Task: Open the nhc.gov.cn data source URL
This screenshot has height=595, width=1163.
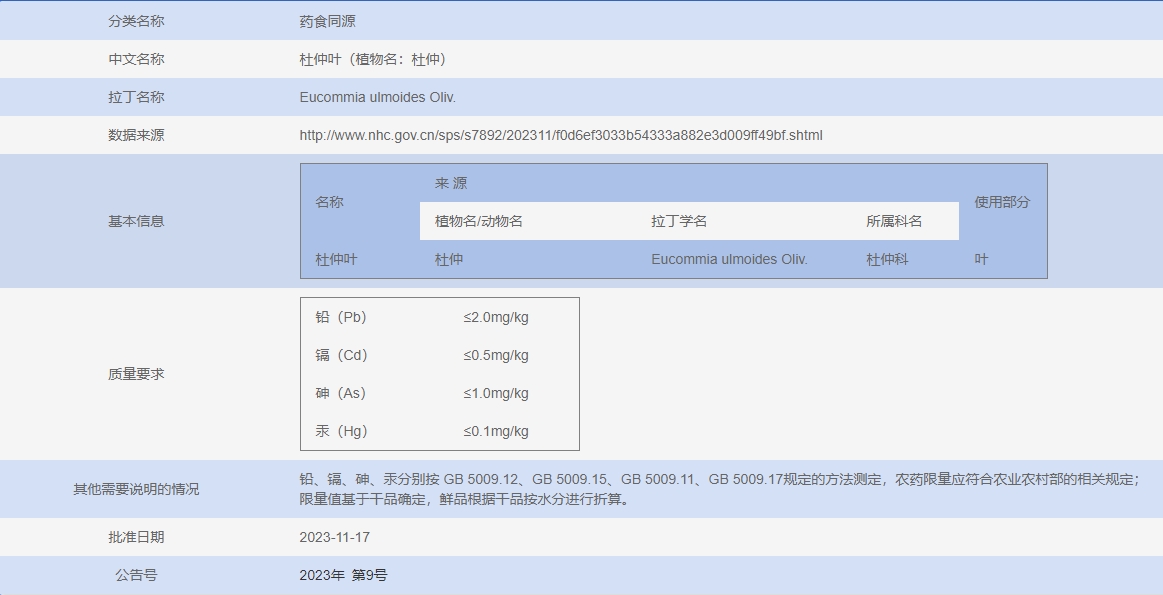Action: tap(561, 135)
